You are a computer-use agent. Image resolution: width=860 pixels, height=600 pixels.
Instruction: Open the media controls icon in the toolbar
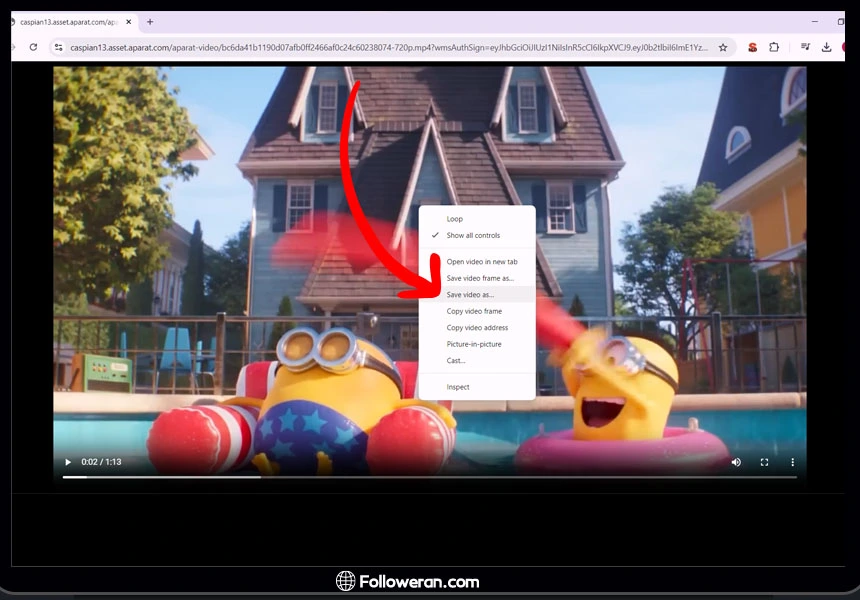tap(804, 47)
